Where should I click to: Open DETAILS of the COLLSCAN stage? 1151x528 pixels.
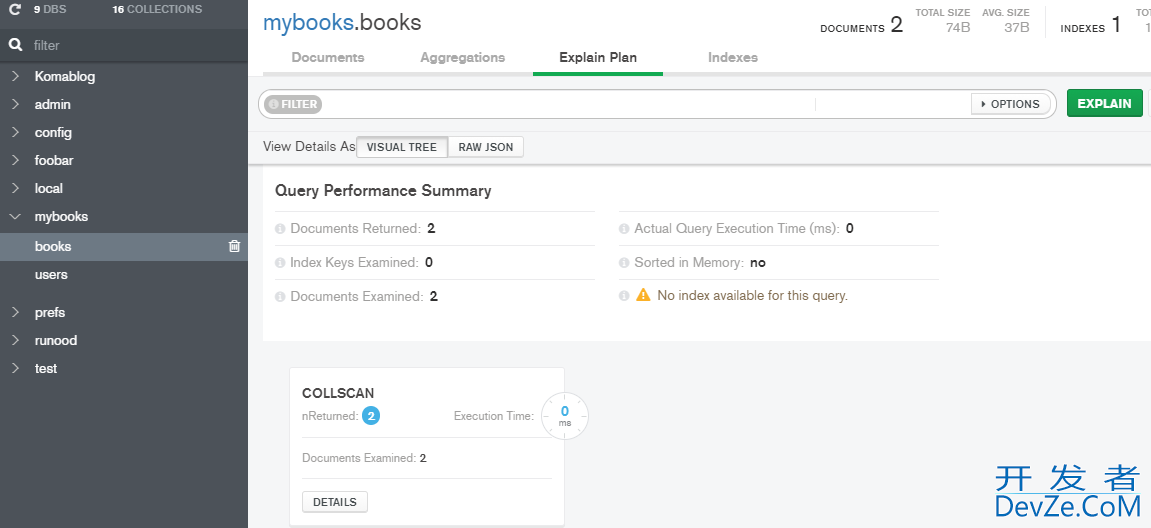335,502
